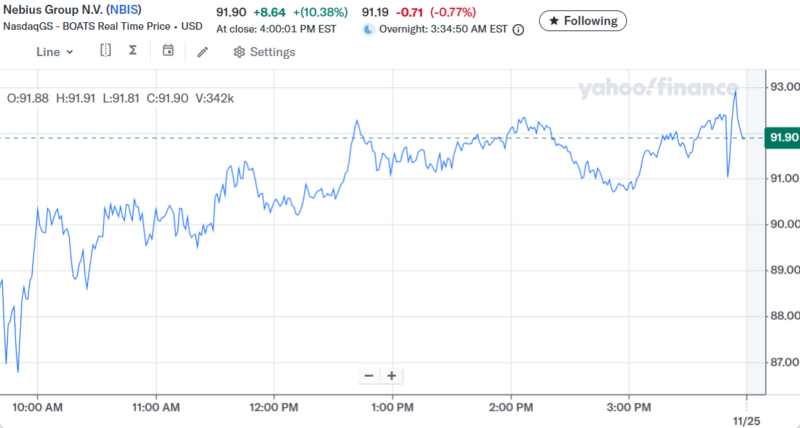Click the 91.90 current price label
800x428 pixels.
(x=781, y=137)
